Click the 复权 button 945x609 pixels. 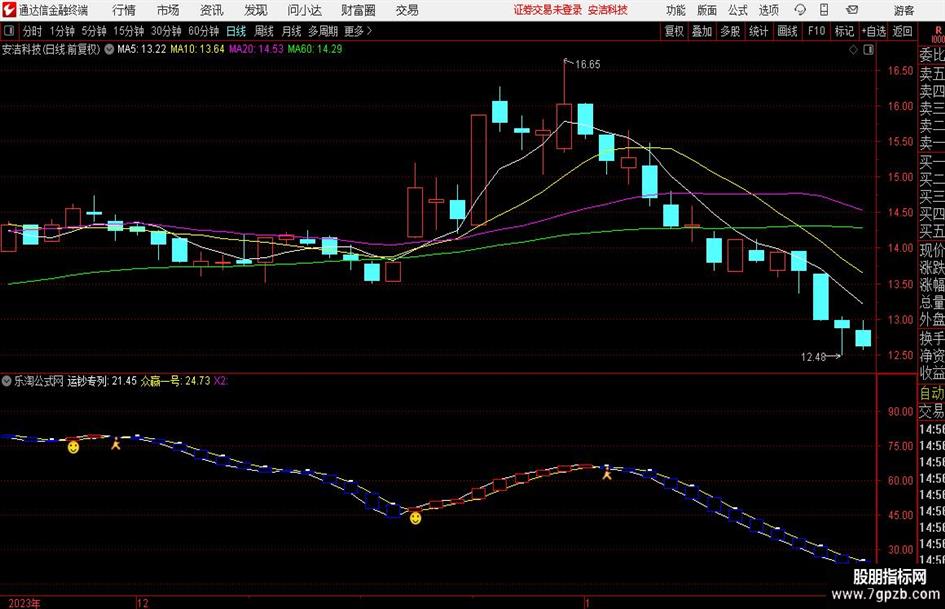tap(674, 31)
